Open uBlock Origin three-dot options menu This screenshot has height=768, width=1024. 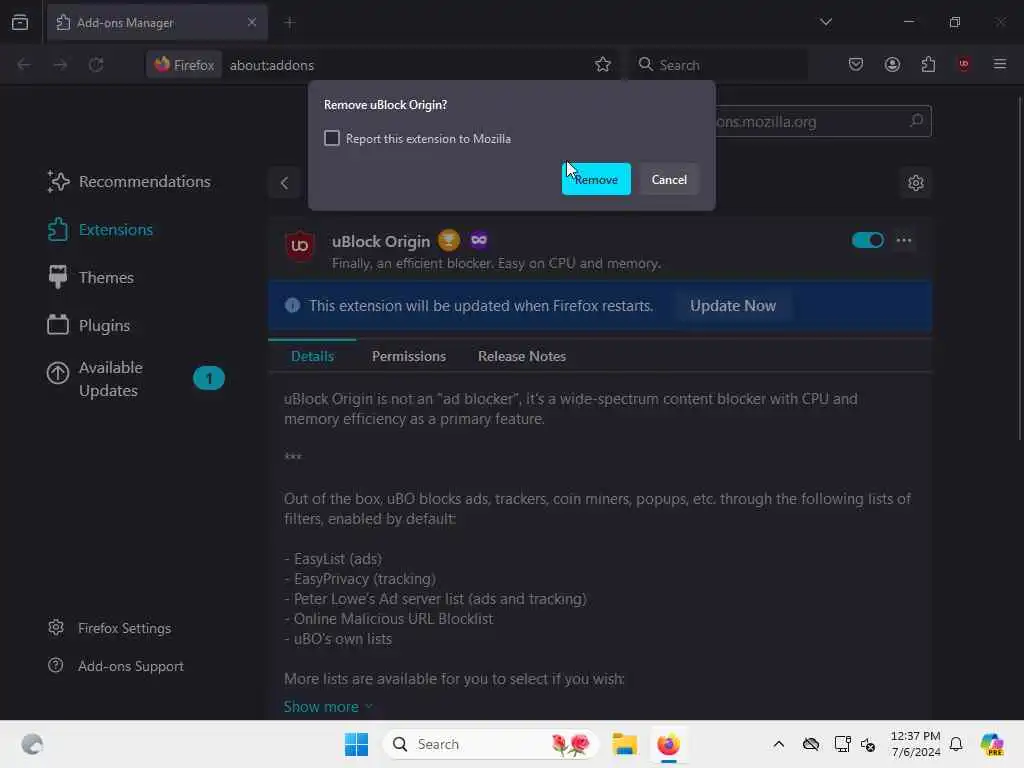[x=904, y=240]
